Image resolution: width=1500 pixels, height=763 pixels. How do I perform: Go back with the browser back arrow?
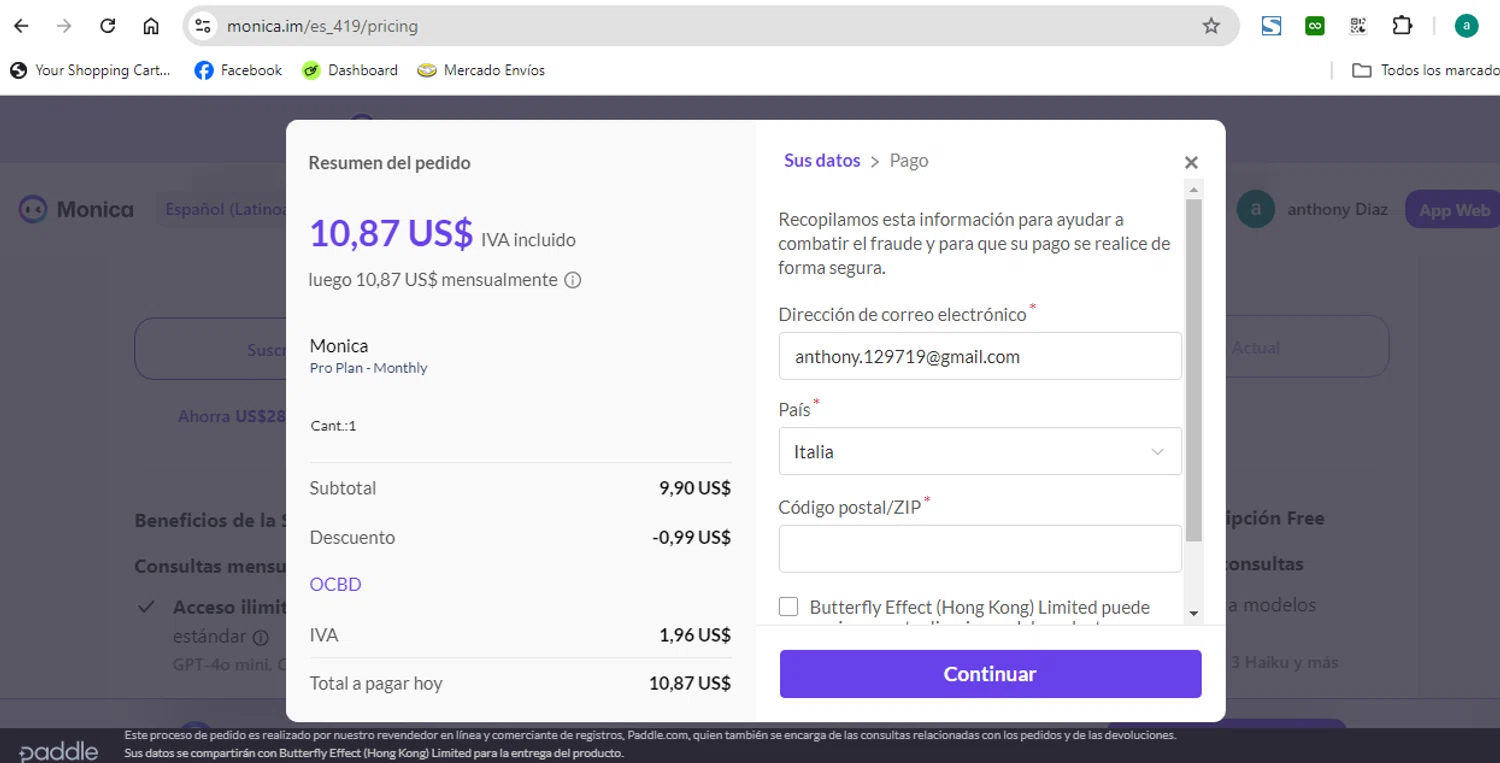(21, 26)
